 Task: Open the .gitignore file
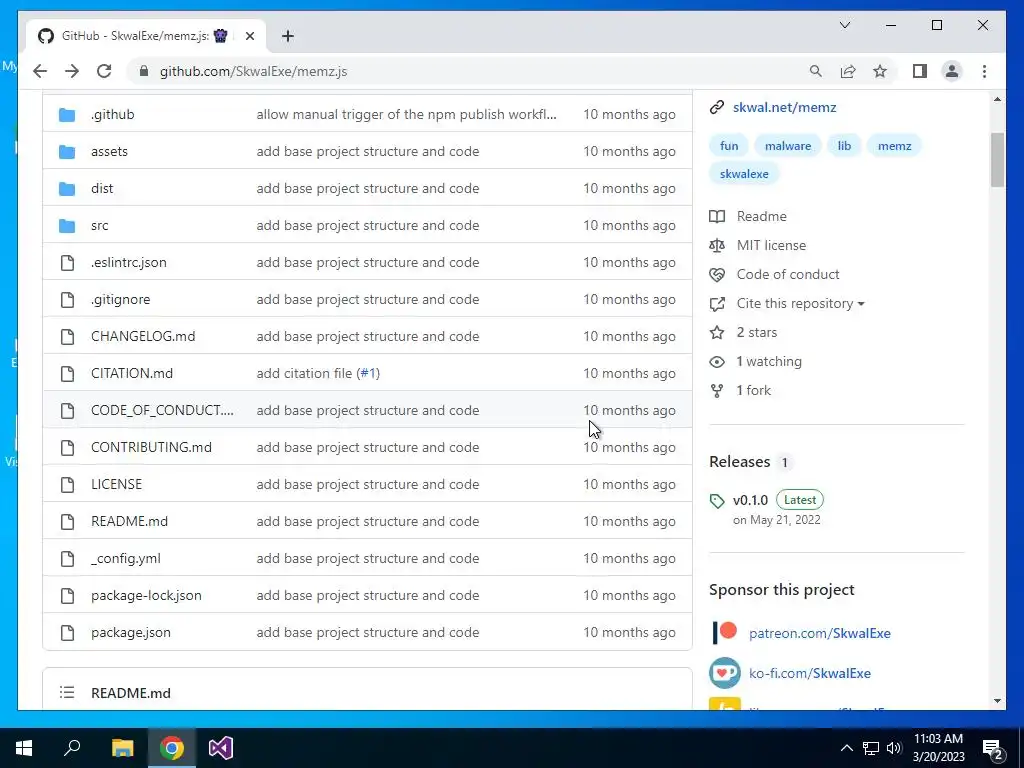pos(120,300)
